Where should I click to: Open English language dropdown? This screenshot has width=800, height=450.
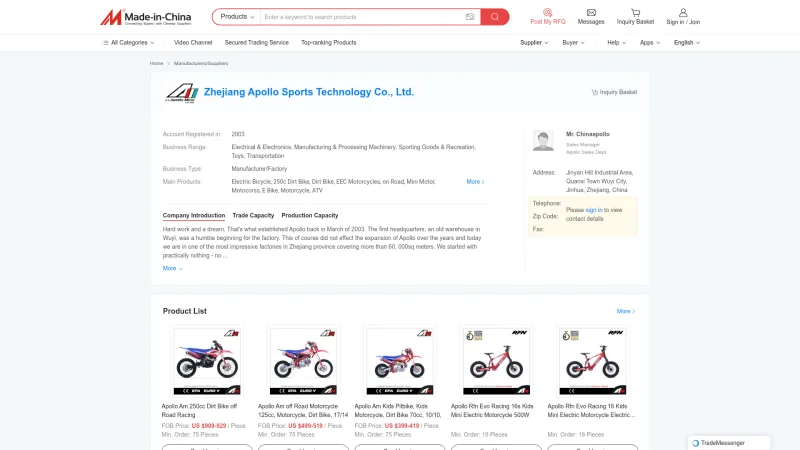click(x=687, y=43)
